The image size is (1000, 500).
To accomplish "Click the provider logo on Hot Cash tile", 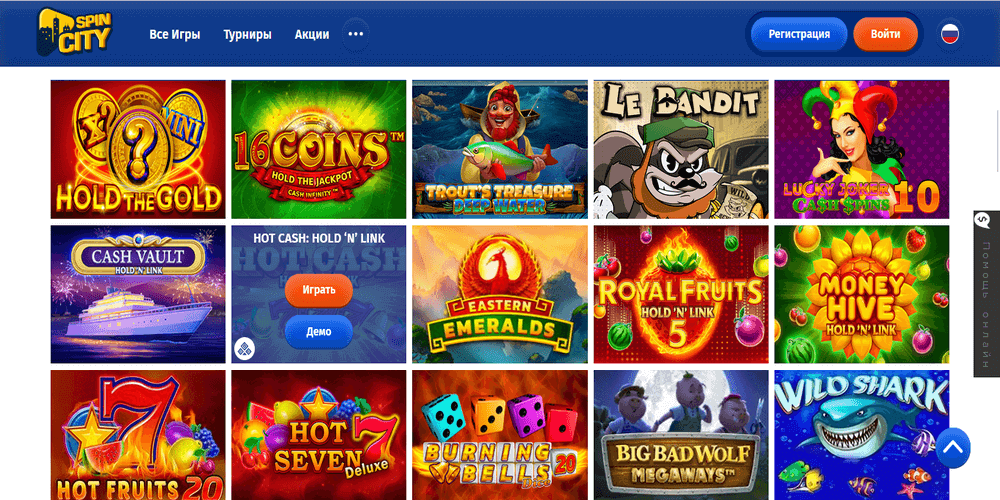I will pyautogui.click(x=245, y=348).
